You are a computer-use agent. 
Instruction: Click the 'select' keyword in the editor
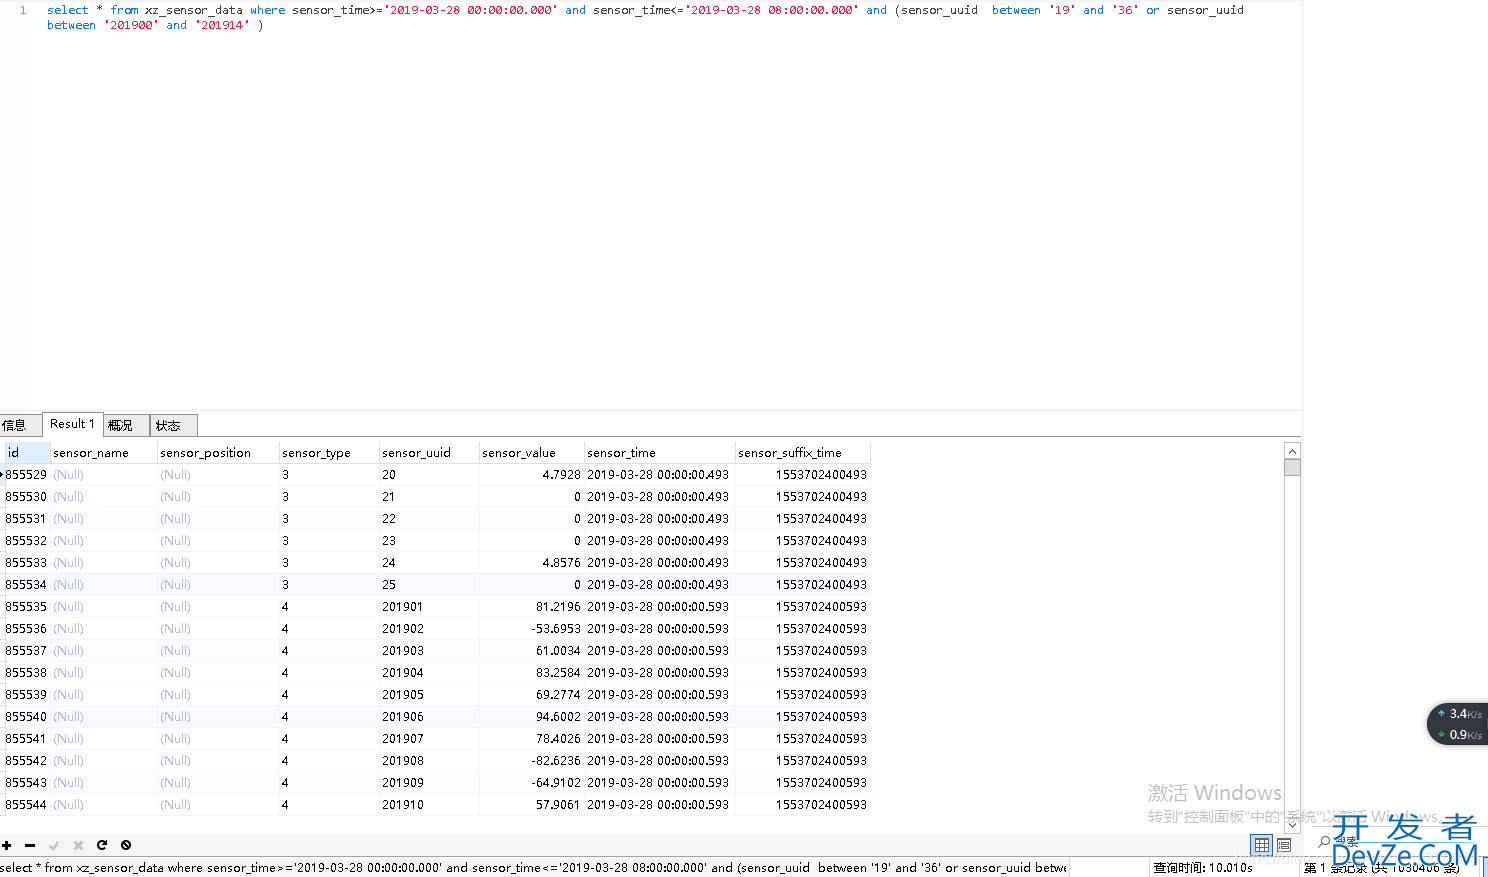[x=68, y=10]
